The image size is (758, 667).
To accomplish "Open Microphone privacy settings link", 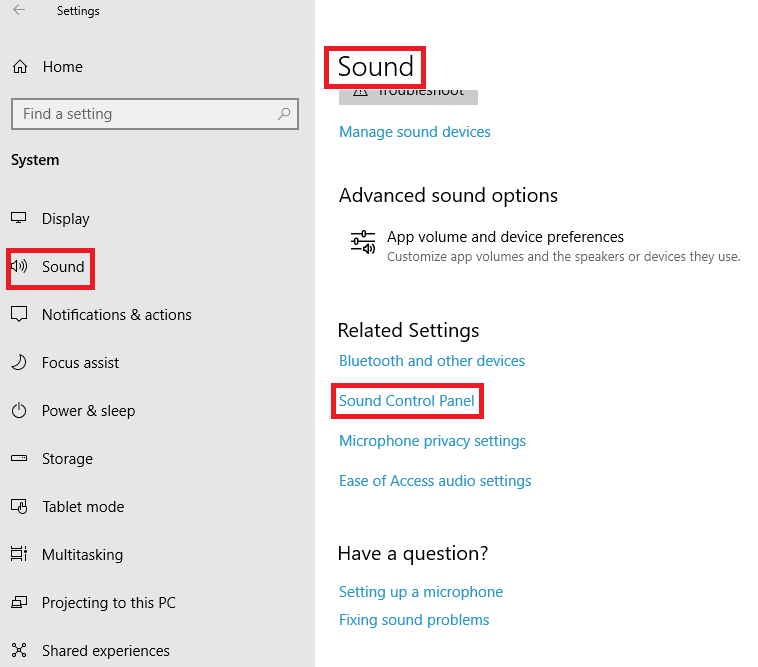I will click(x=432, y=441).
